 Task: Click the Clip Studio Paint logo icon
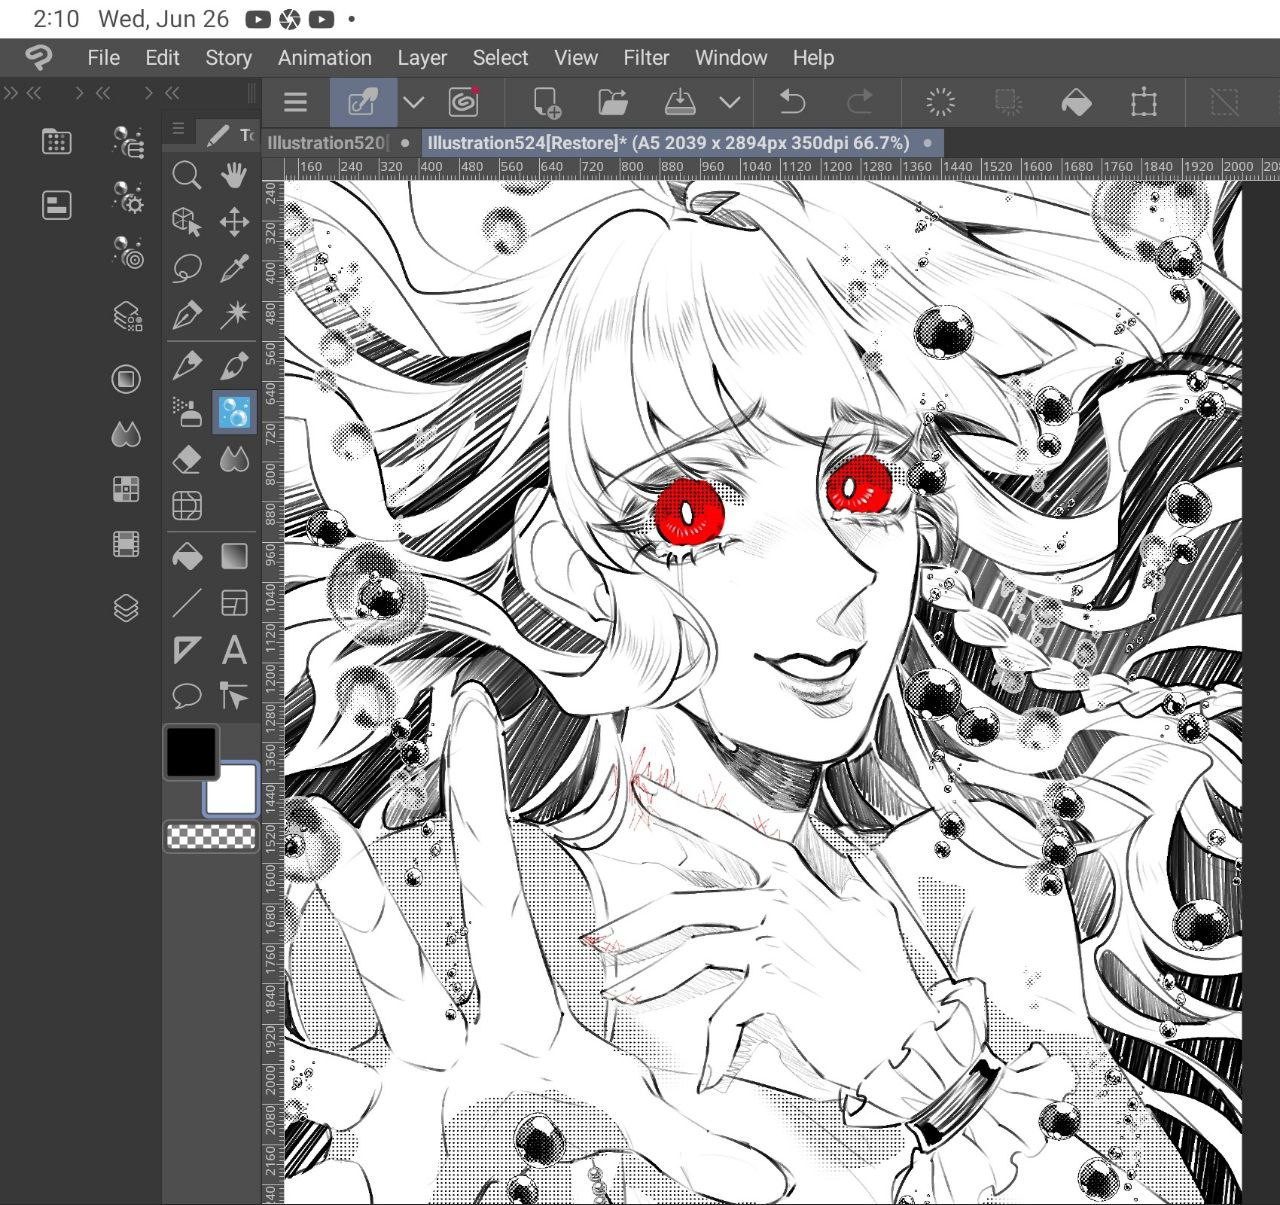click(38, 57)
